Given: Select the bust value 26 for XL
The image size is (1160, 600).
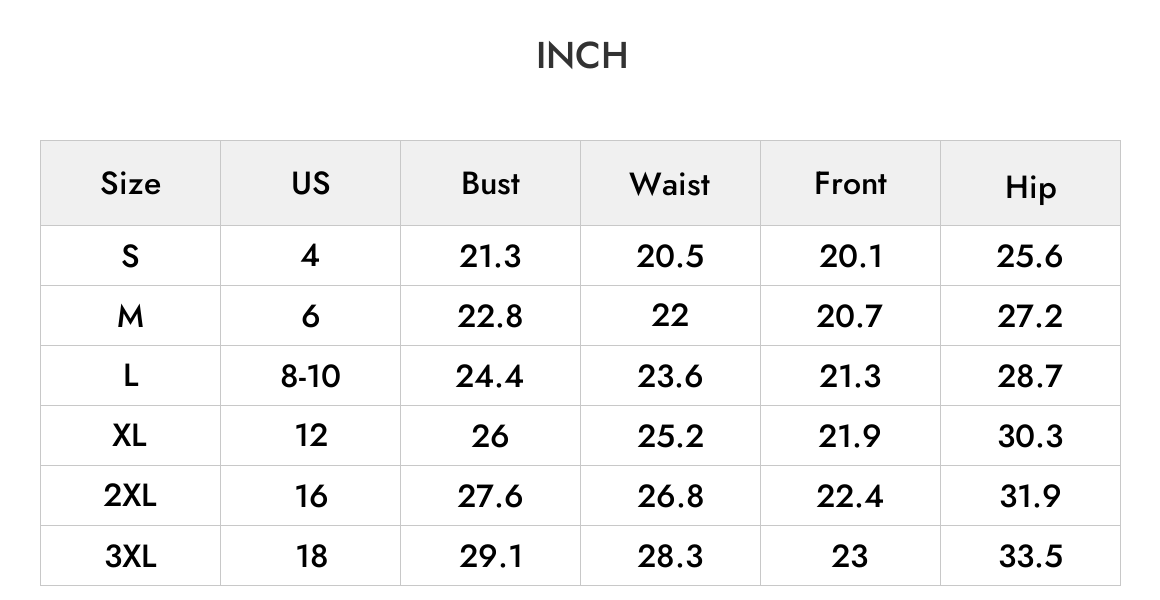Looking at the screenshot, I should (490, 436).
